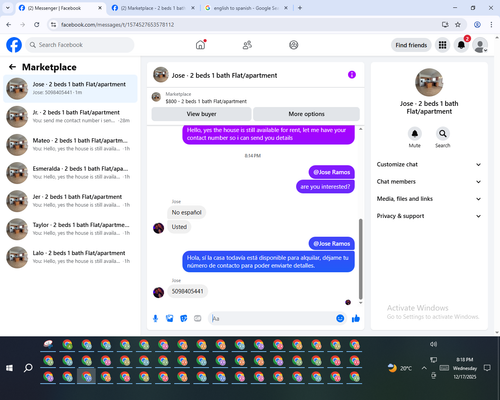Open Taylor 2 beds conversation
The image size is (500, 400).
coord(70,229)
